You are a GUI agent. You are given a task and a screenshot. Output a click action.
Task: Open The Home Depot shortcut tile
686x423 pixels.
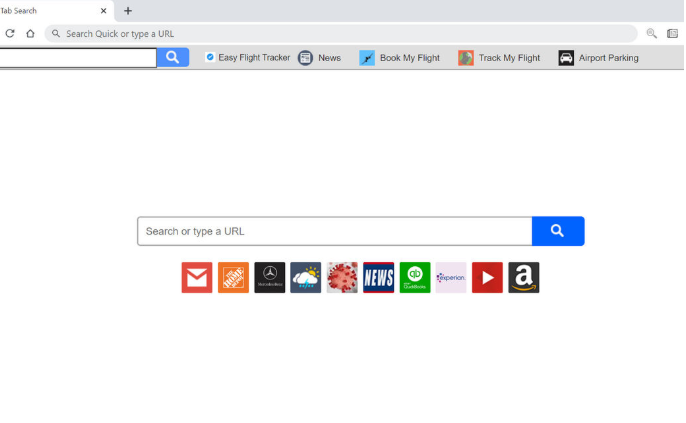(233, 277)
